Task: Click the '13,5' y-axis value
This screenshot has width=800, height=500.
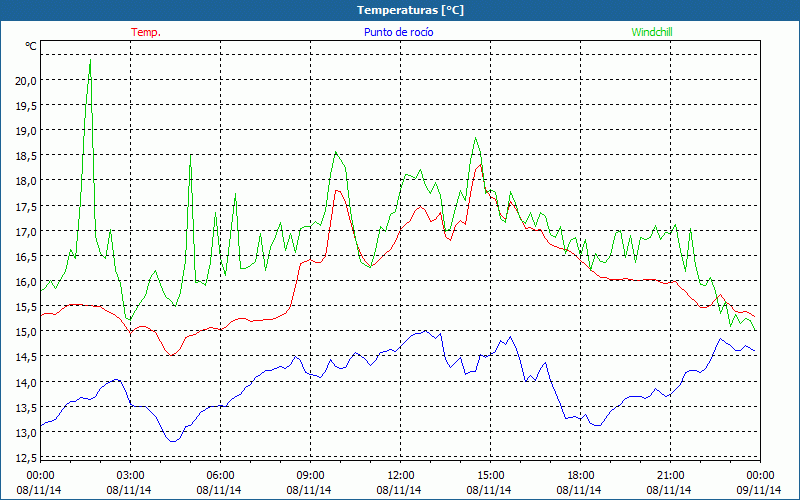Action: point(26,407)
